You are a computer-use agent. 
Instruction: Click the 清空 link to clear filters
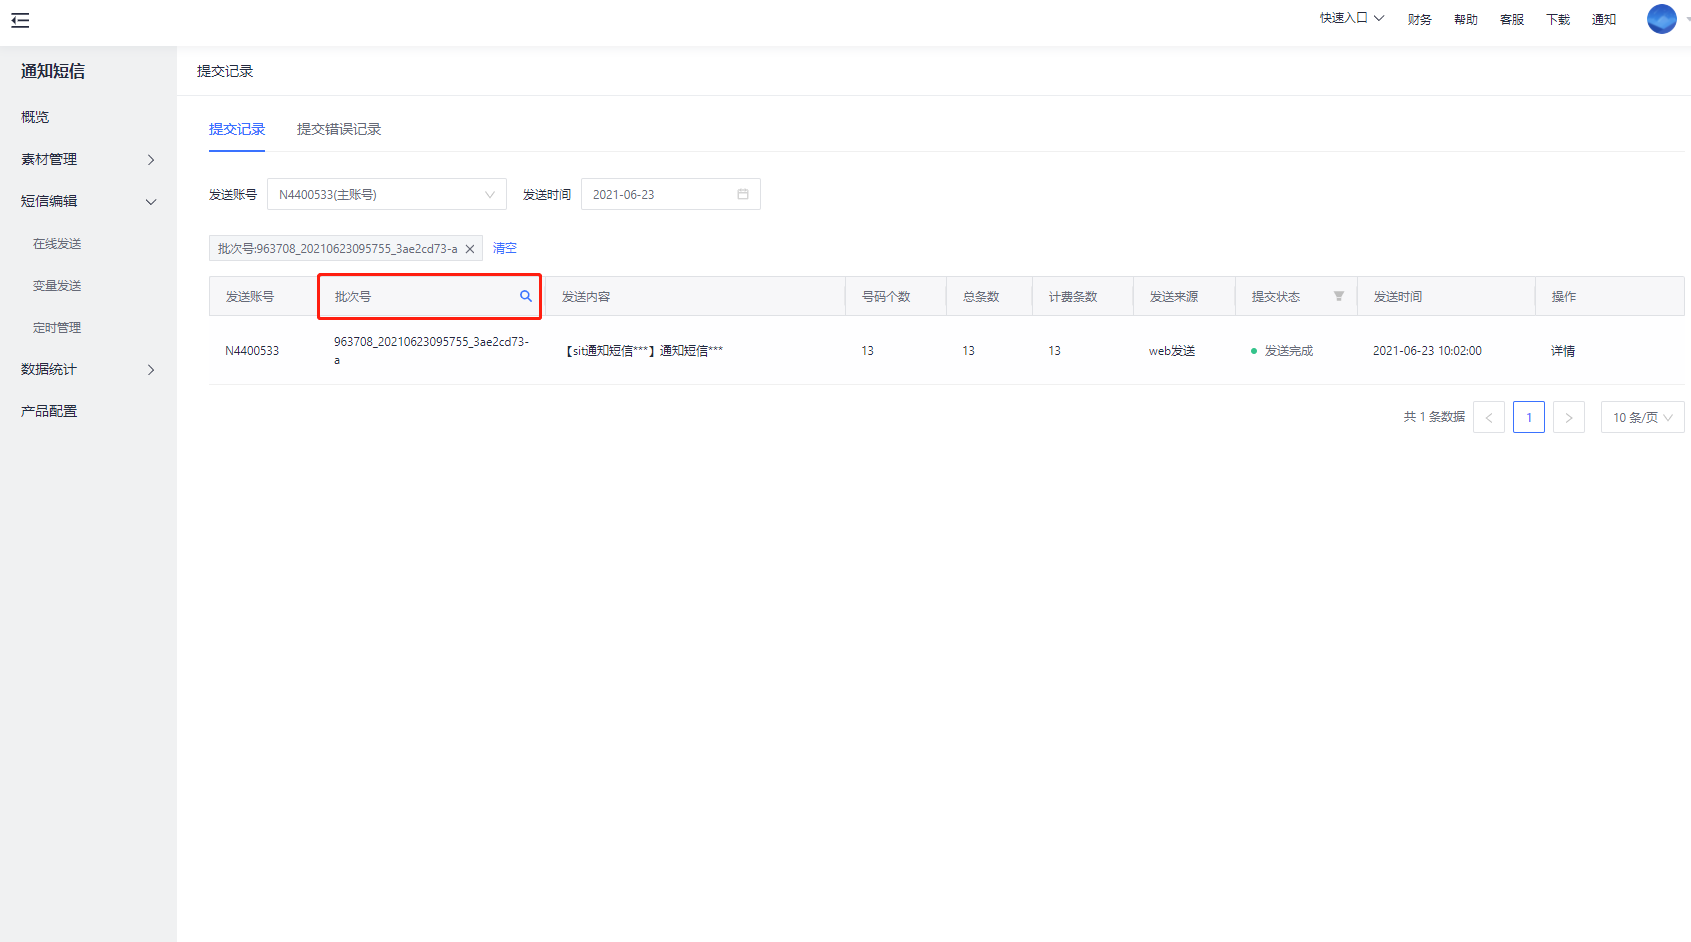pyautogui.click(x=505, y=248)
